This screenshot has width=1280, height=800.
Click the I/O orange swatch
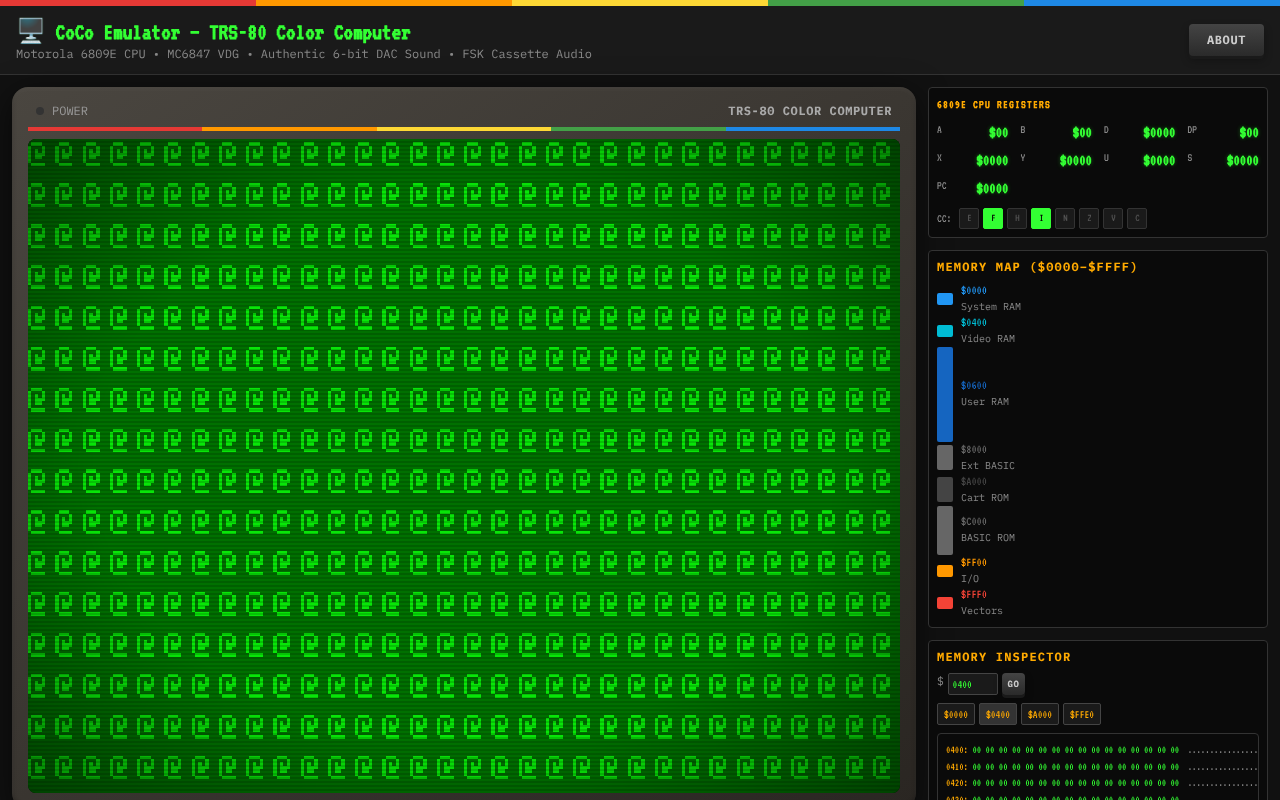coord(945,571)
